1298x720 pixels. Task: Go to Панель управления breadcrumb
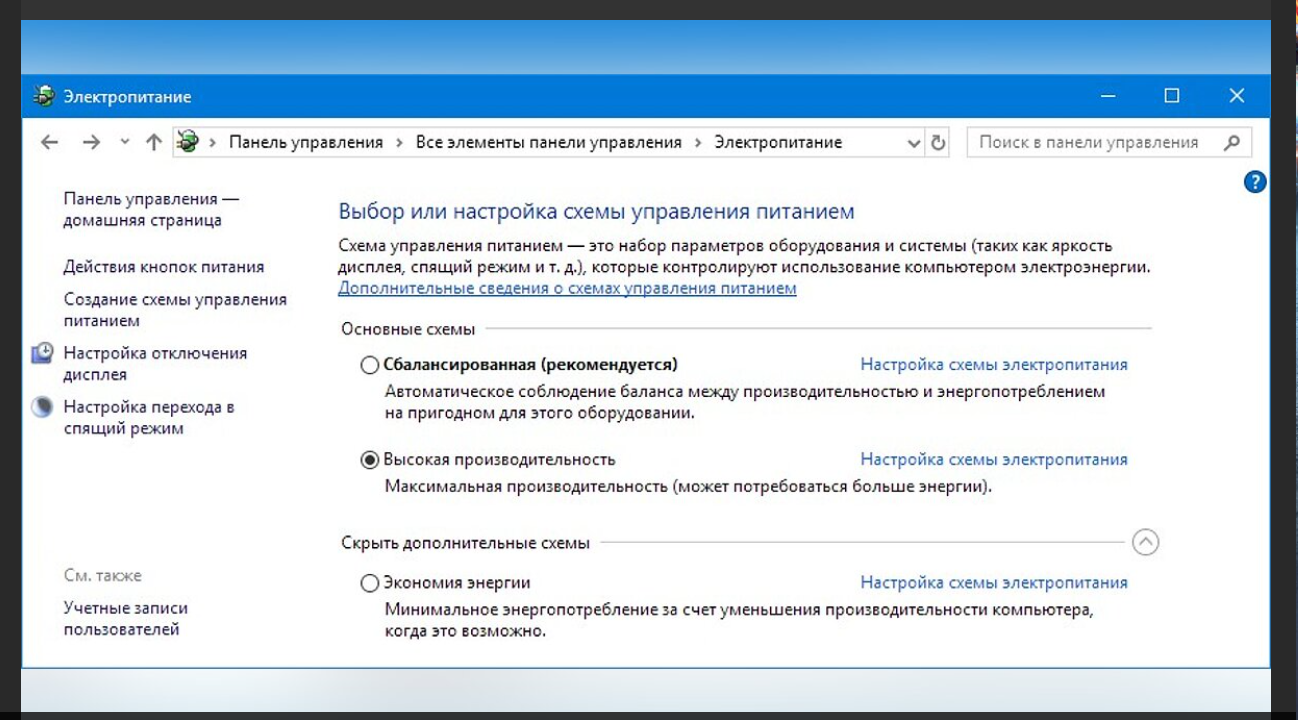click(305, 142)
